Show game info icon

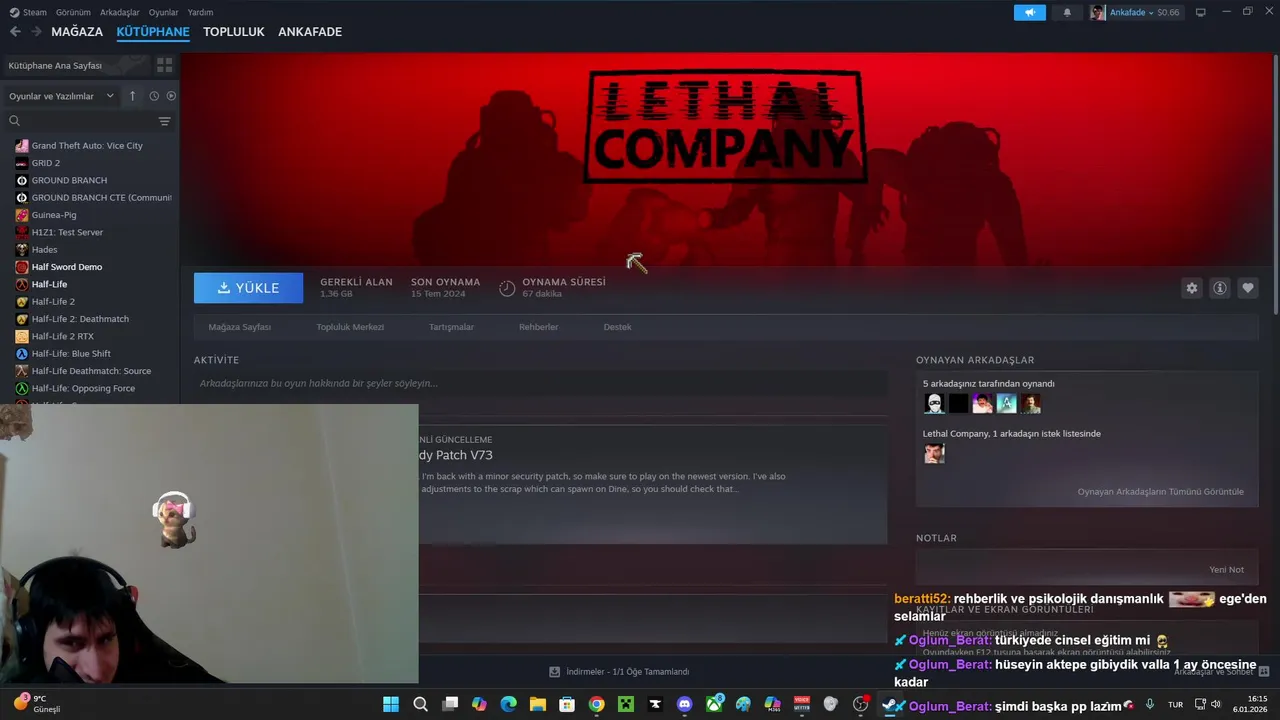tap(1220, 288)
